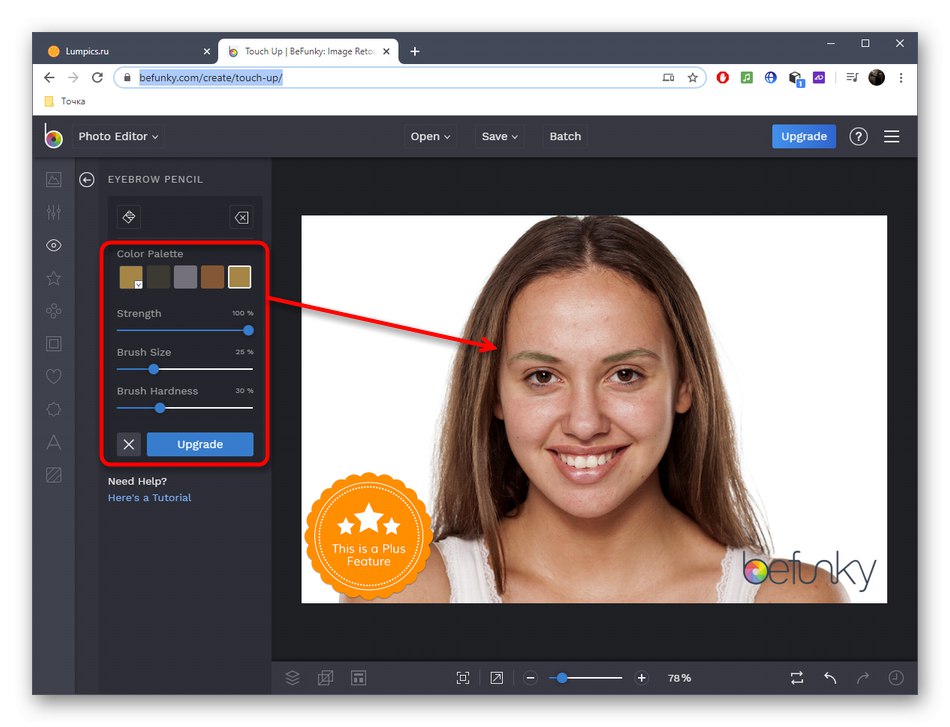Image resolution: width=950 pixels, height=727 pixels.
Task: Click the BeFunky logo
Action: point(53,136)
